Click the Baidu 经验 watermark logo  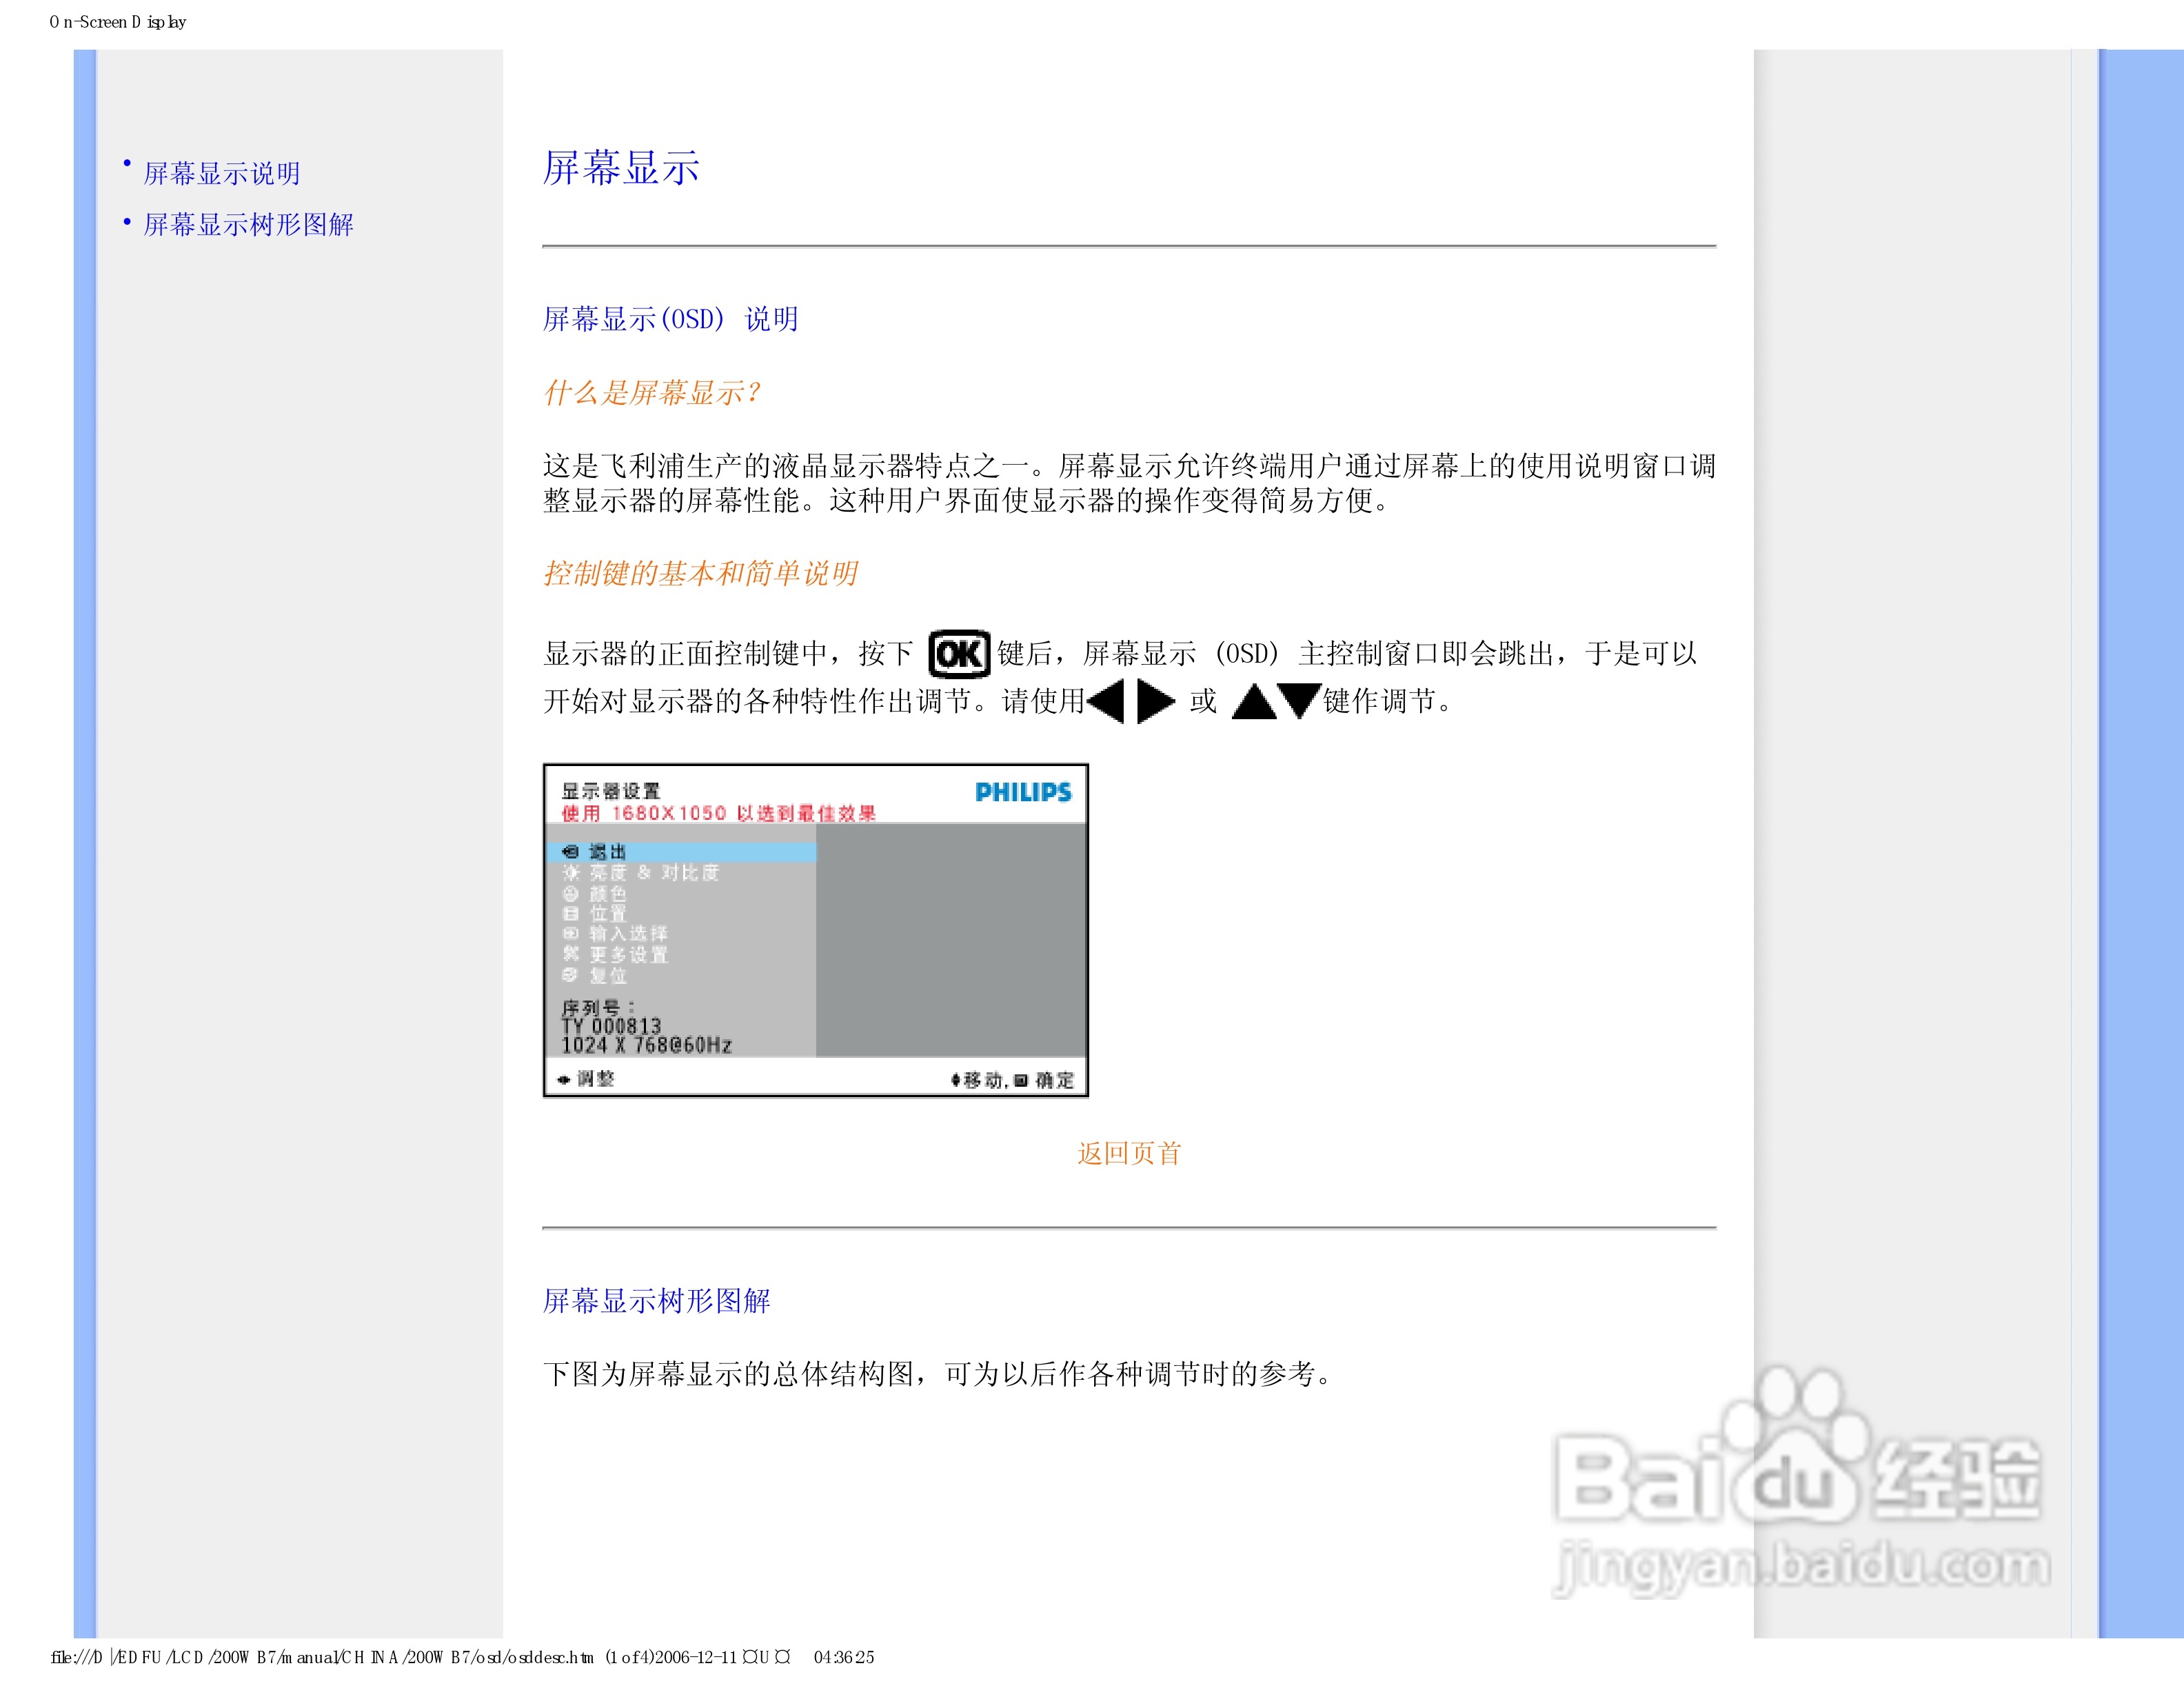pyautogui.click(x=1797, y=1480)
